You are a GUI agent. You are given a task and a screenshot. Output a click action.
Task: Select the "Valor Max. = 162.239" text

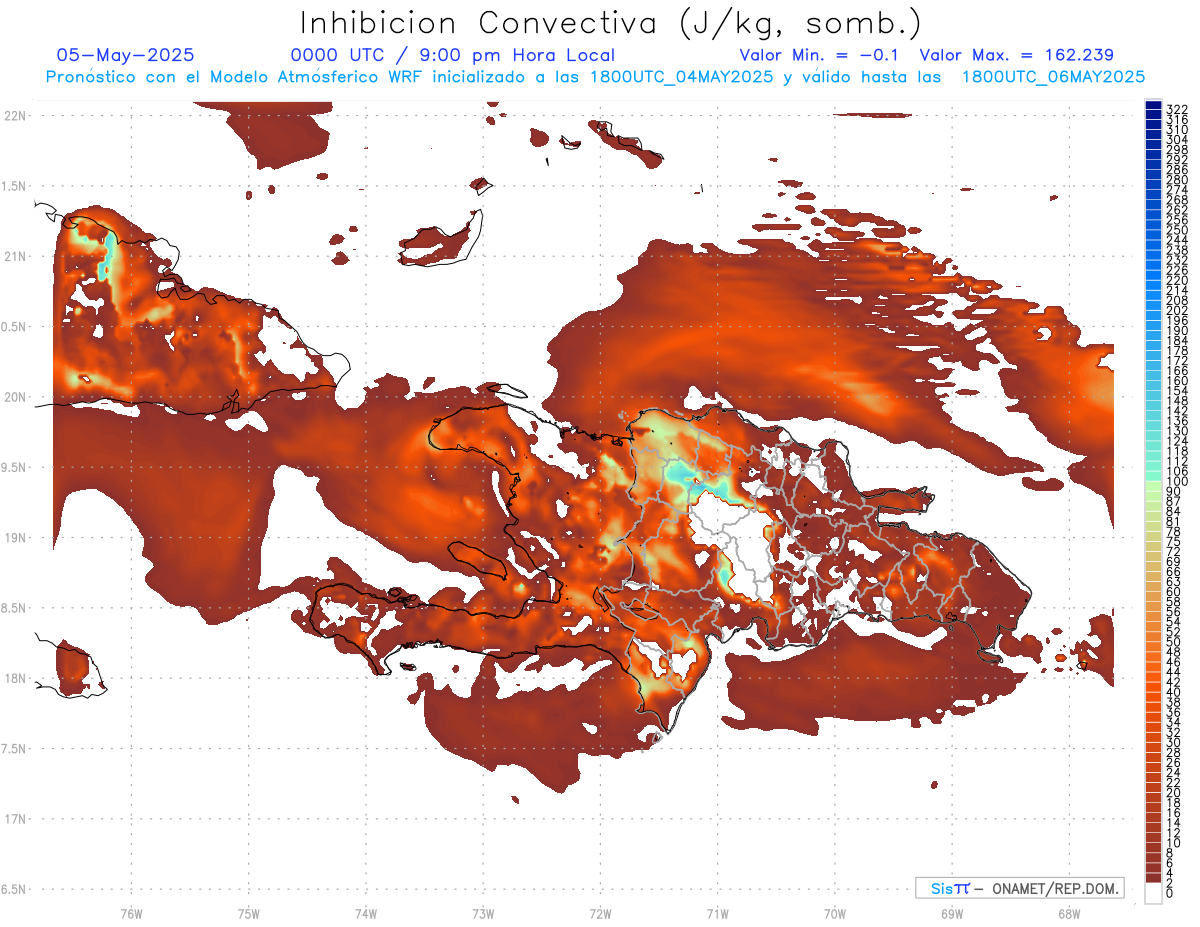tap(1016, 55)
